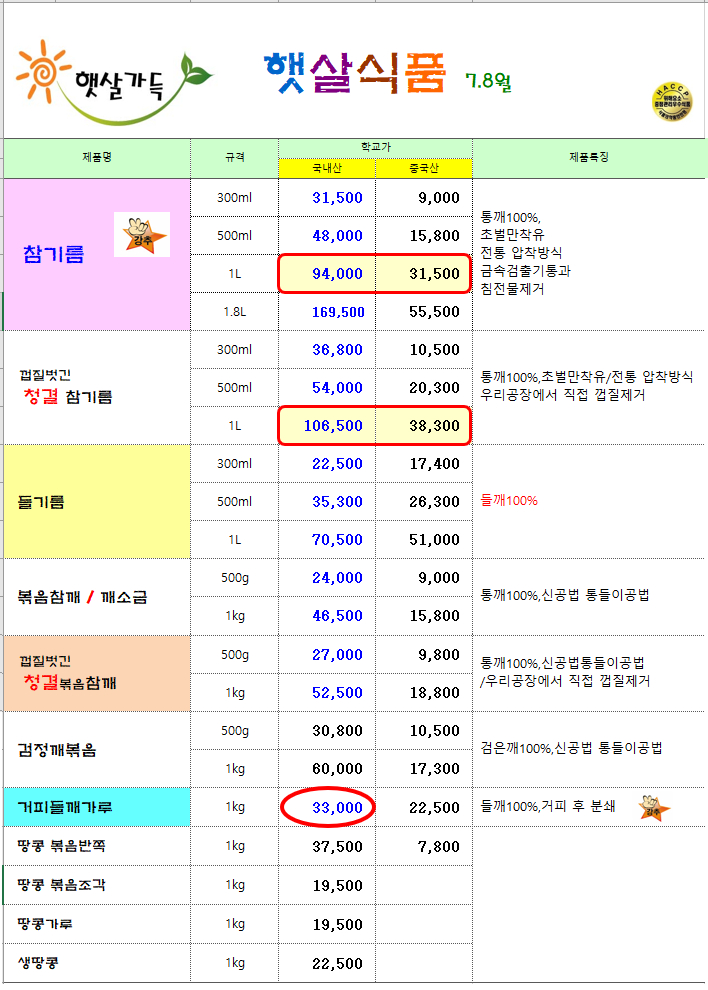The image size is (708, 990).
Task: Select the 통깨100%,신공법 통들이공법 feature text
Action: tap(565, 595)
